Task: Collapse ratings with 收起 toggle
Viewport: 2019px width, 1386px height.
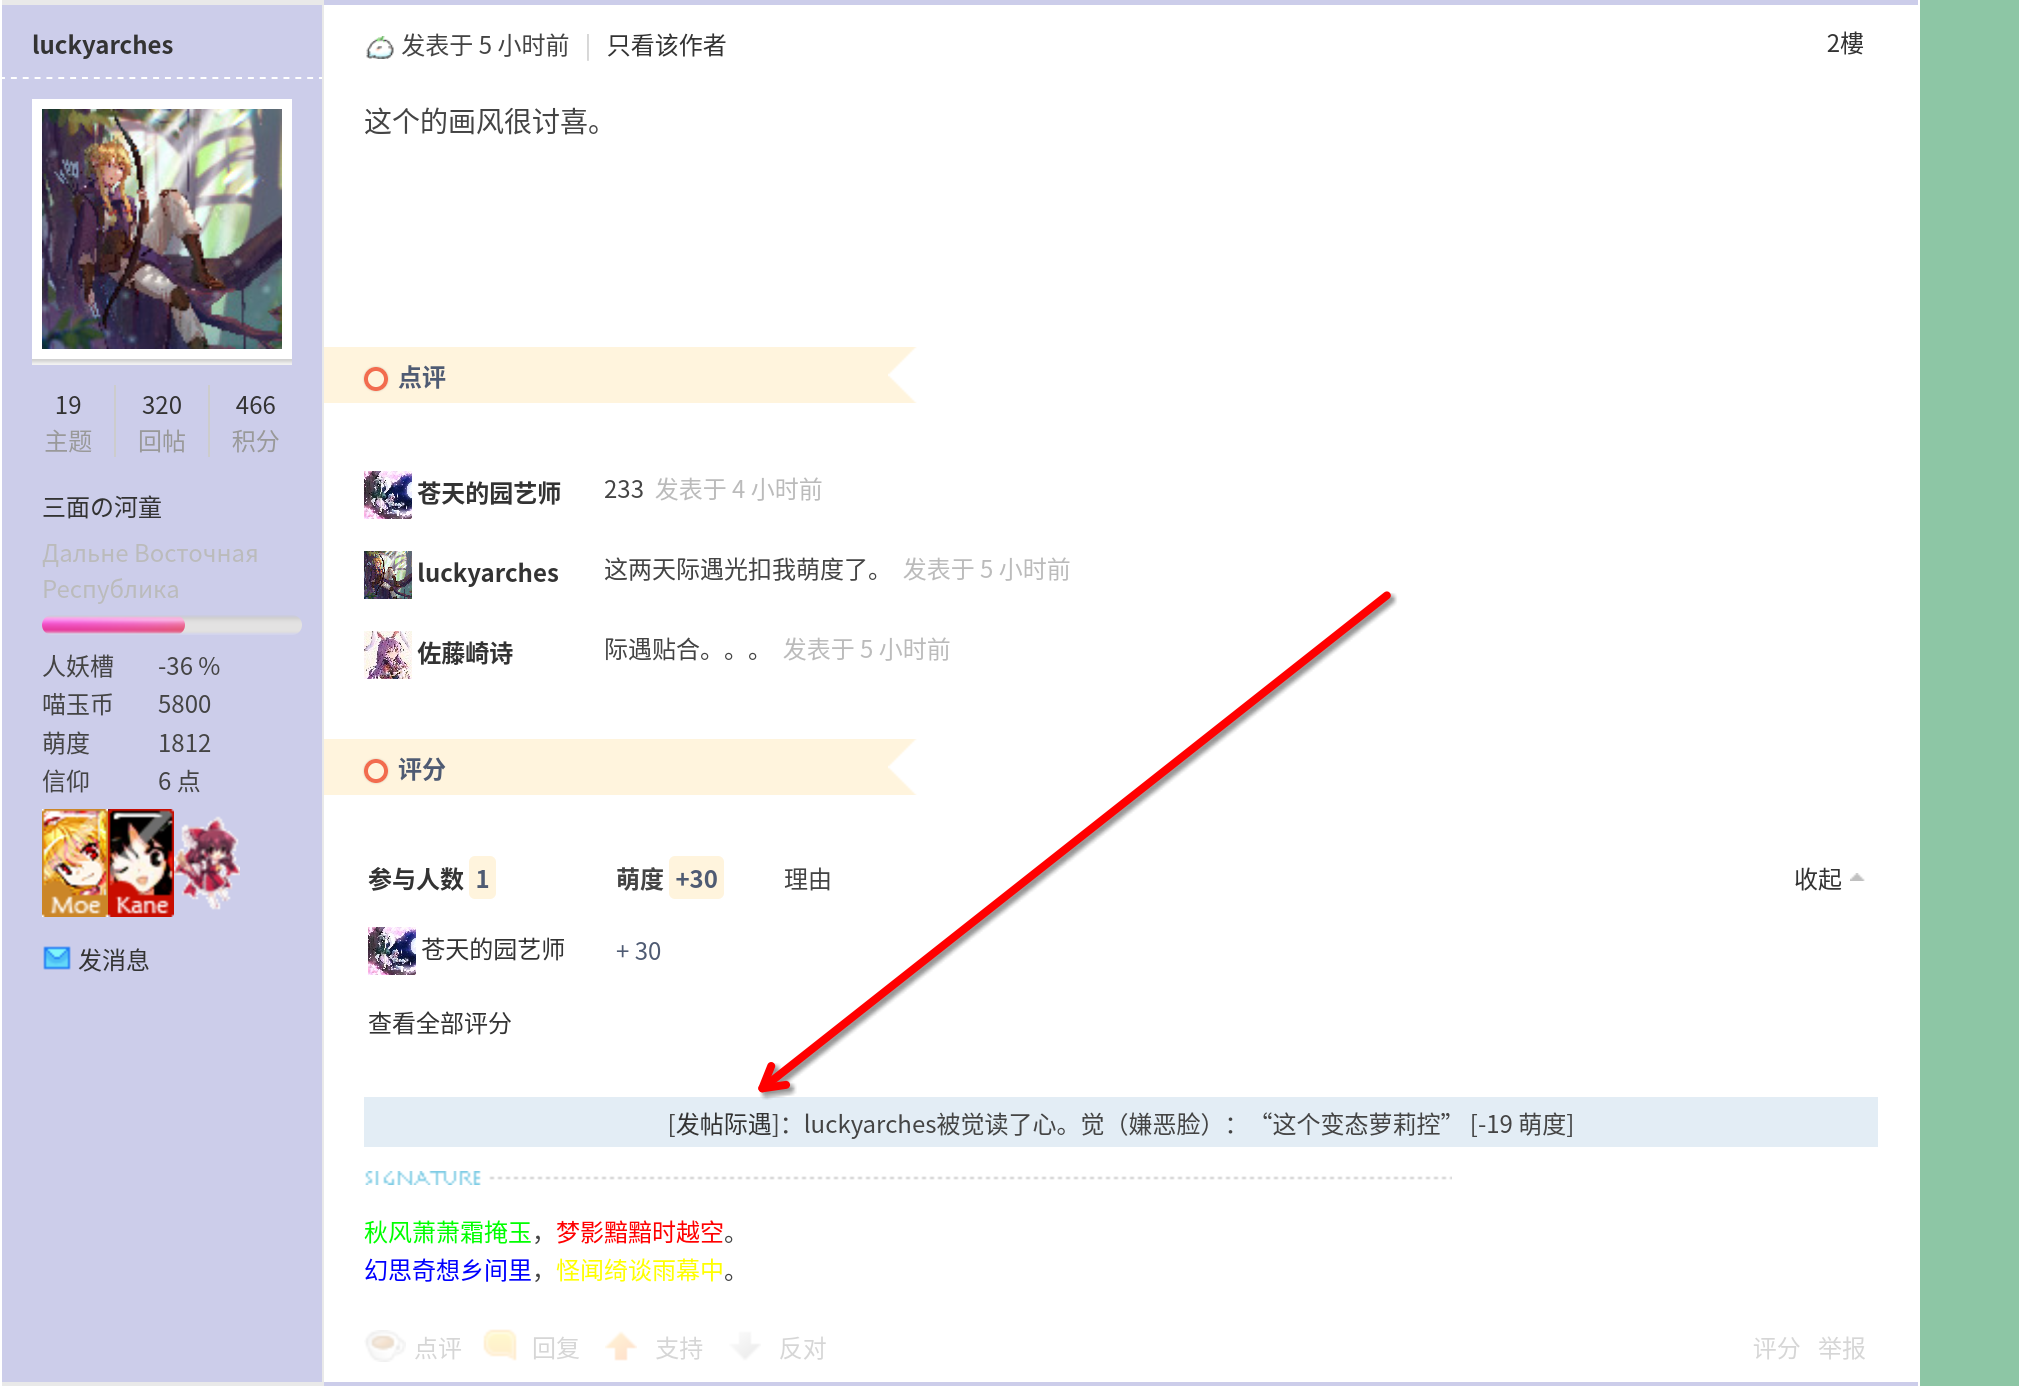Action: (1827, 879)
